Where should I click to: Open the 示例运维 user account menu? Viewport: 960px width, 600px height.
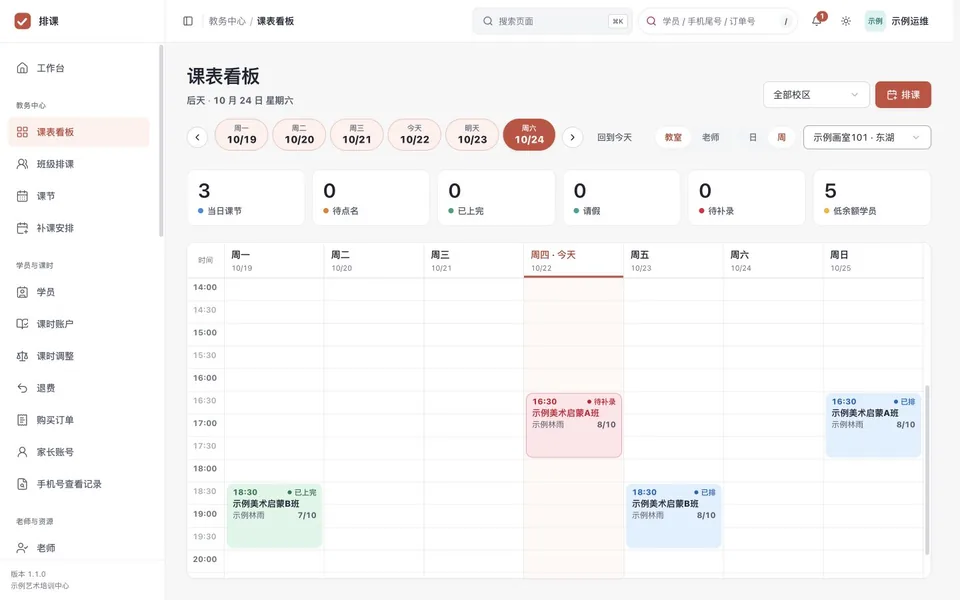[897, 21]
